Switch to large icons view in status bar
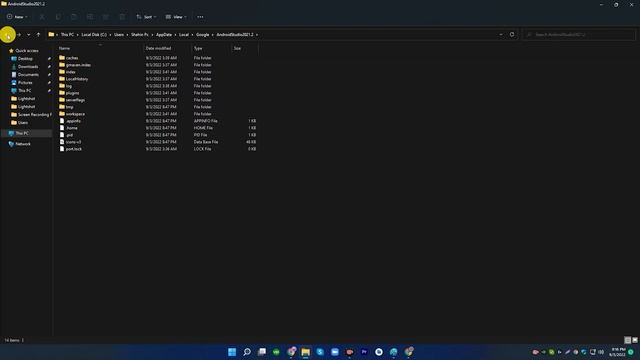This screenshot has width=640, height=360. coord(635,340)
